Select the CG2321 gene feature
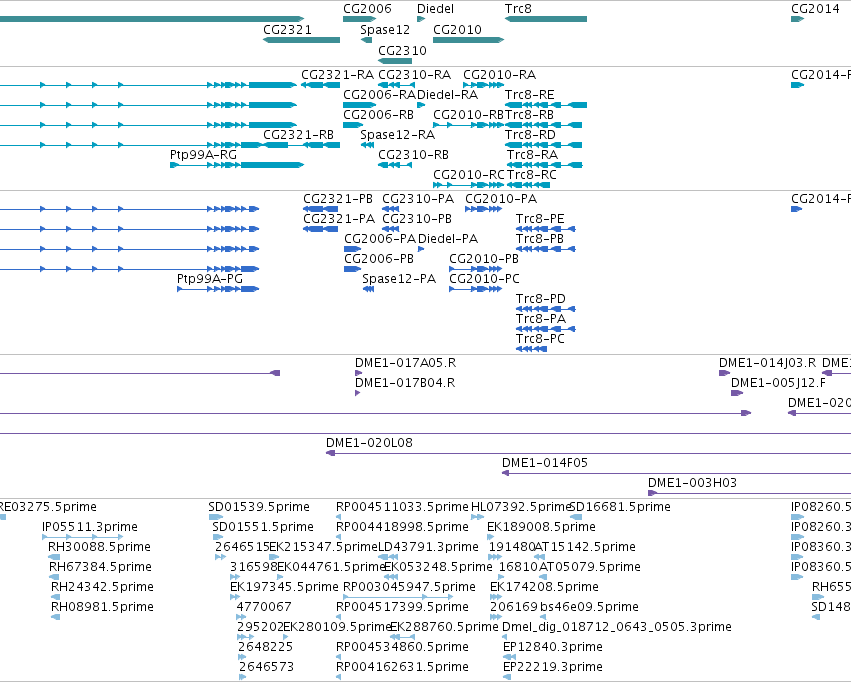Viewport: 851px width, 682px height. (x=301, y=40)
